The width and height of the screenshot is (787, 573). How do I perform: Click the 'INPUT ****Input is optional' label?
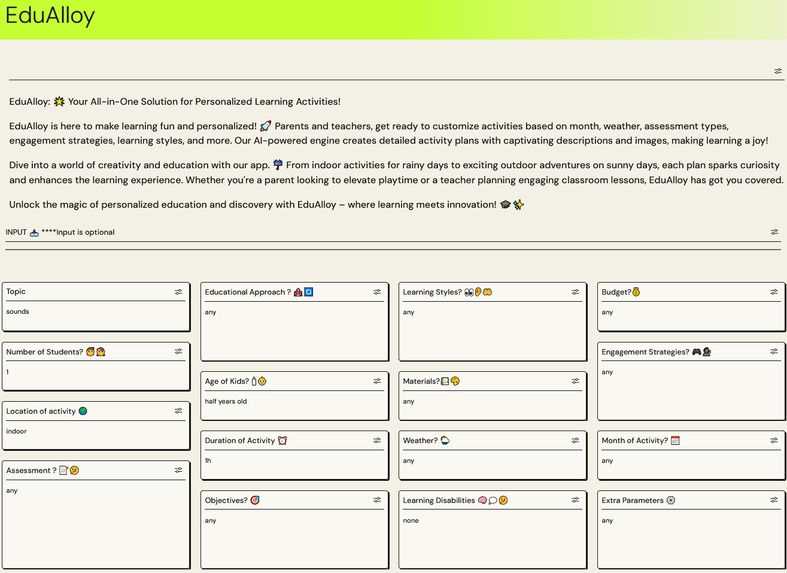pos(60,232)
